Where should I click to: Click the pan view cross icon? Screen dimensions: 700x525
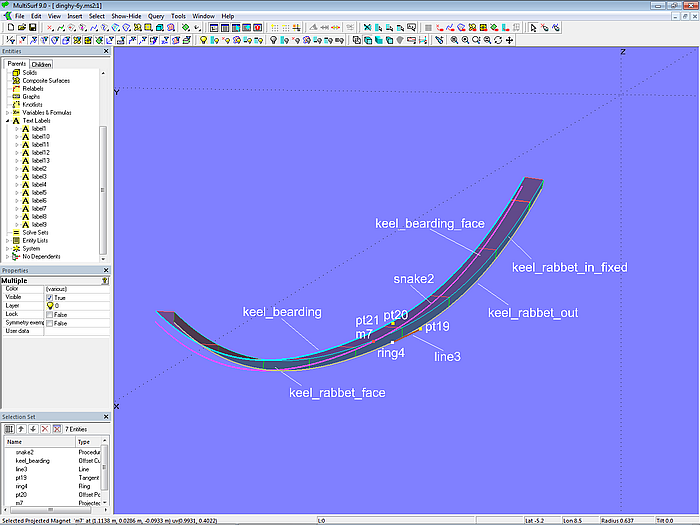(x=510, y=40)
